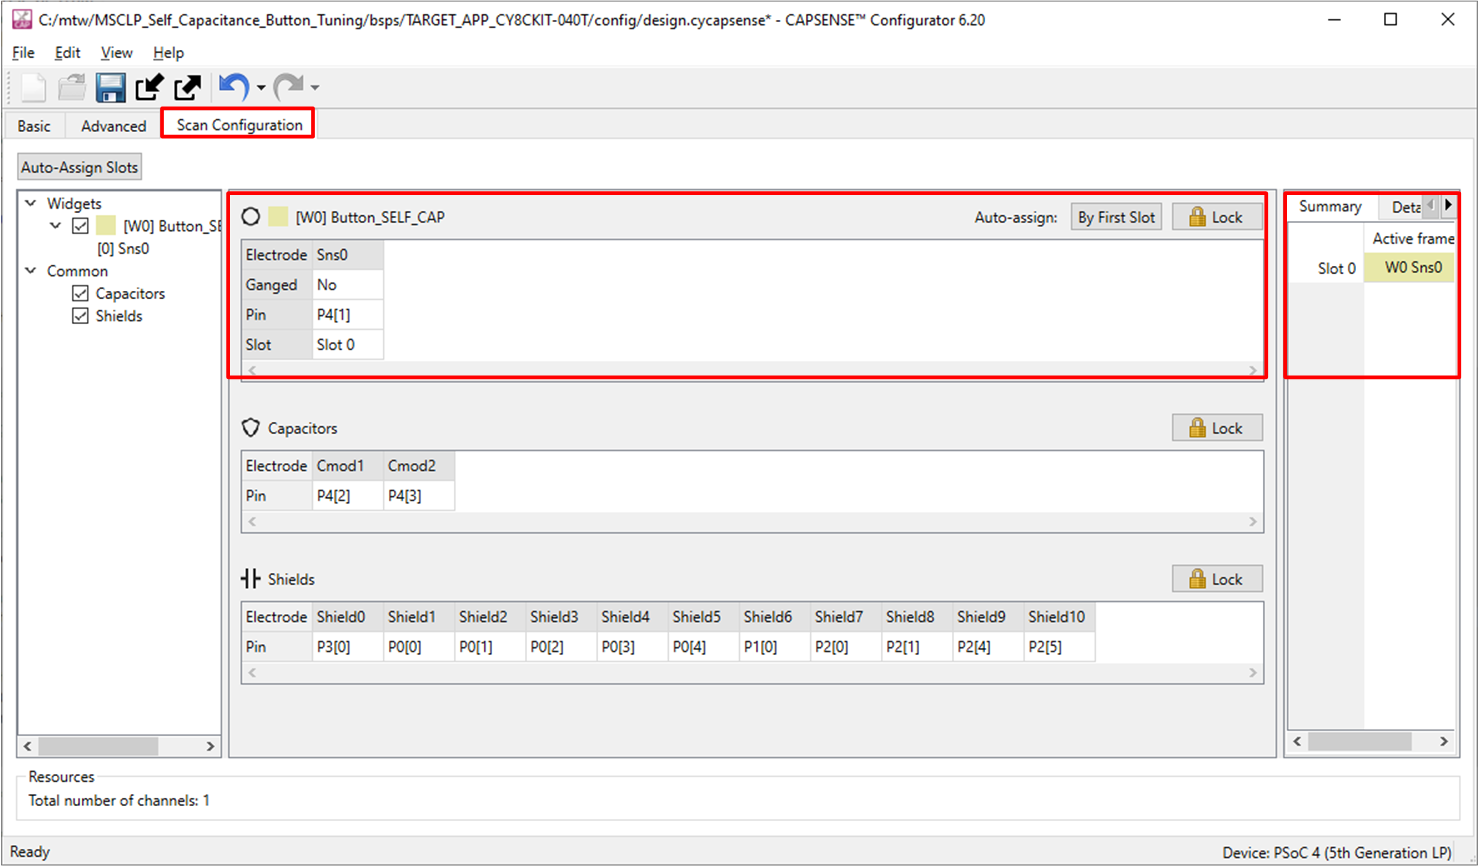Click the Redo arrow icon
The height and width of the screenshot is (866, 1479).
[x=288, y=88]
